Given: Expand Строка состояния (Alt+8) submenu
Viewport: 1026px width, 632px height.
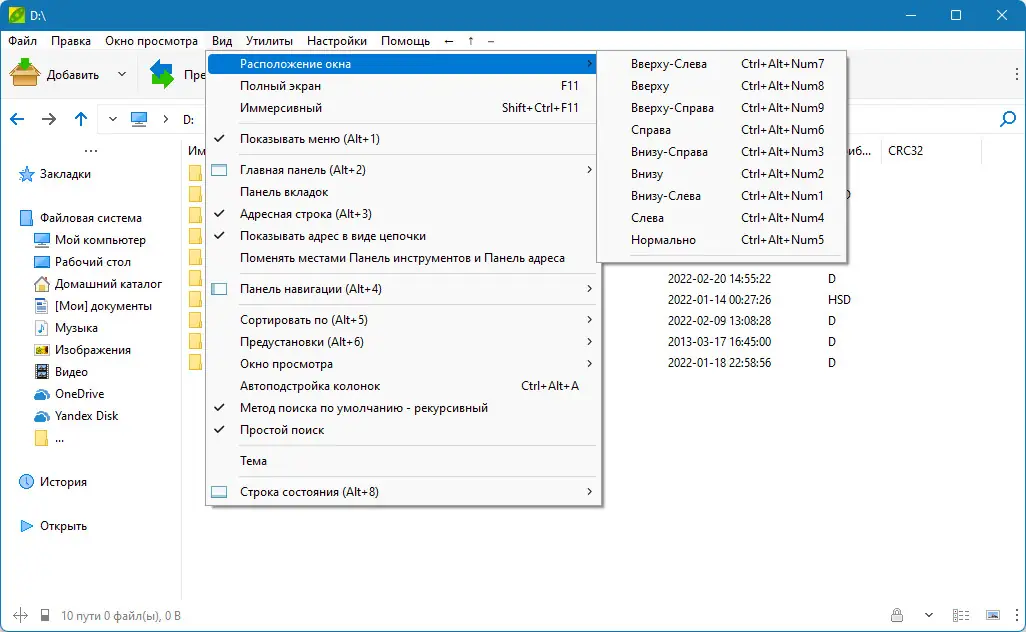Looking at the screenshot, I should coord(402,492).
